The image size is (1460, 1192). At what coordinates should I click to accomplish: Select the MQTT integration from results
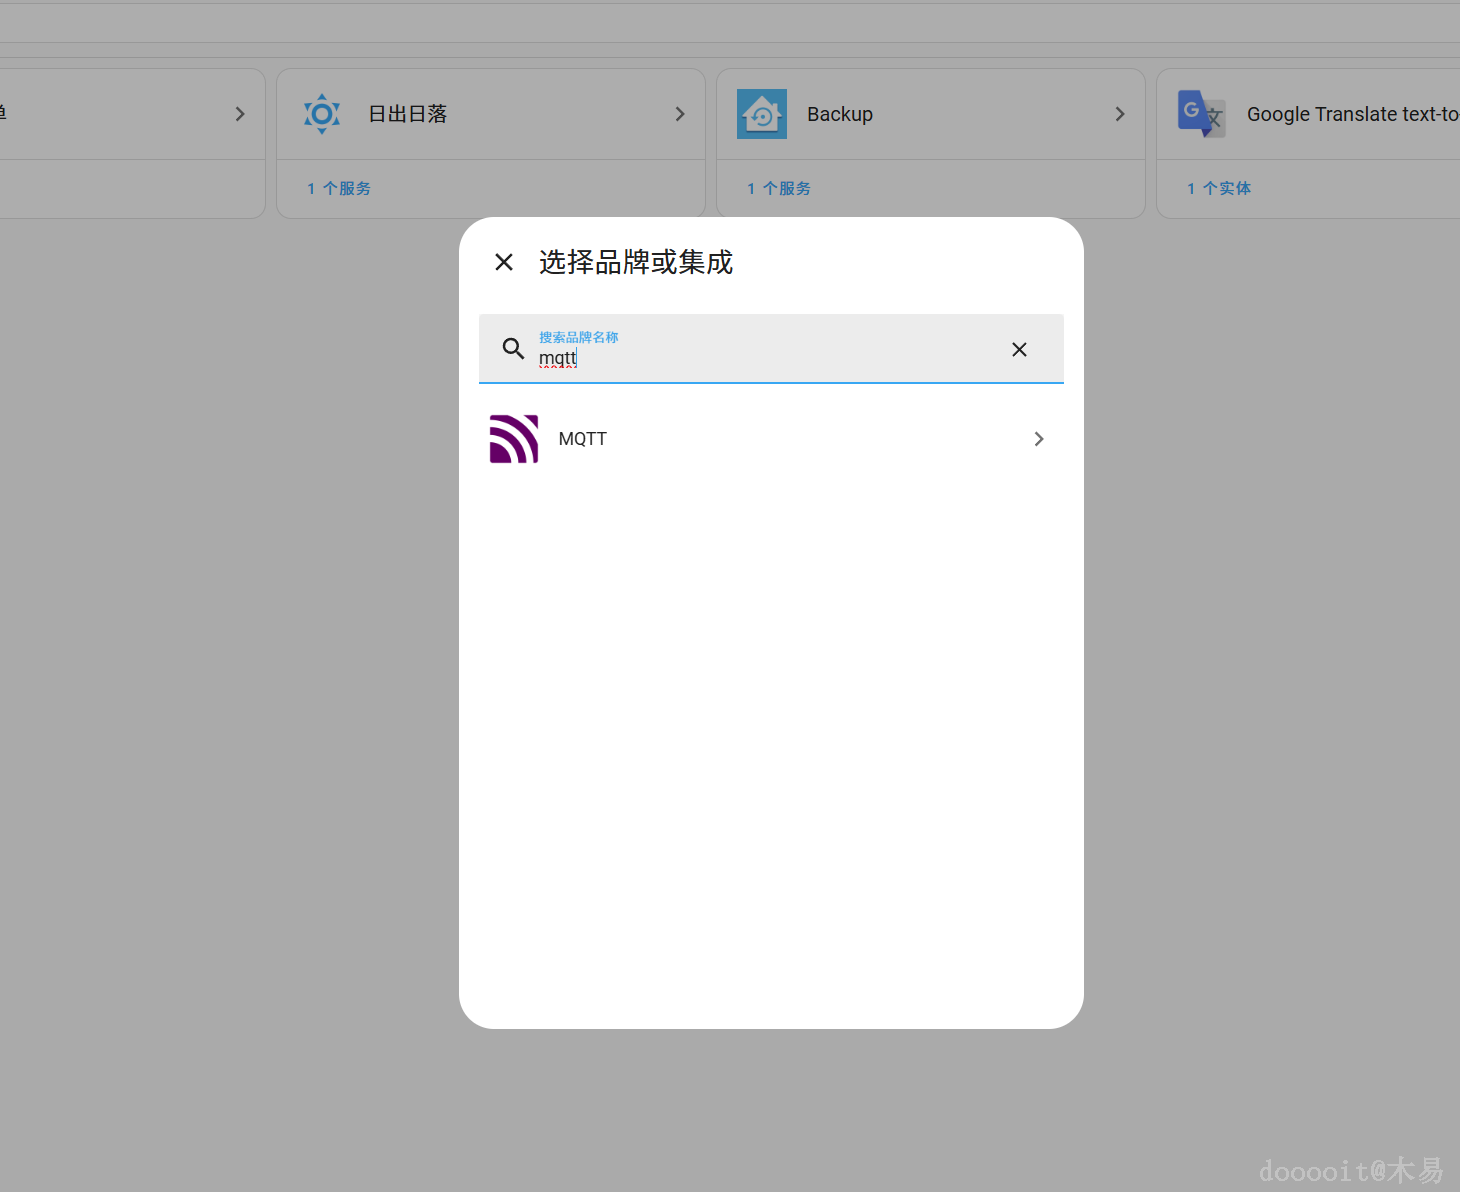[x=770, y=438]
